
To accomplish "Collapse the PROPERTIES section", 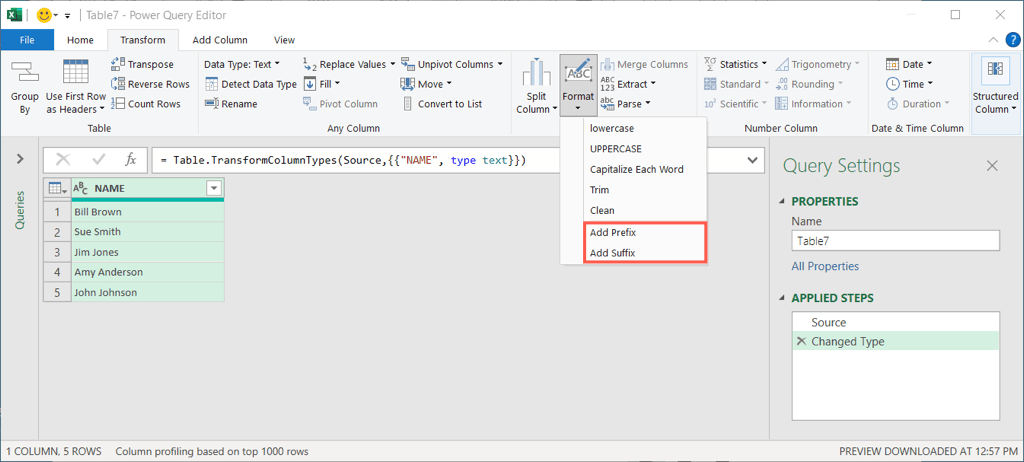I will click(x=783, y=201).
